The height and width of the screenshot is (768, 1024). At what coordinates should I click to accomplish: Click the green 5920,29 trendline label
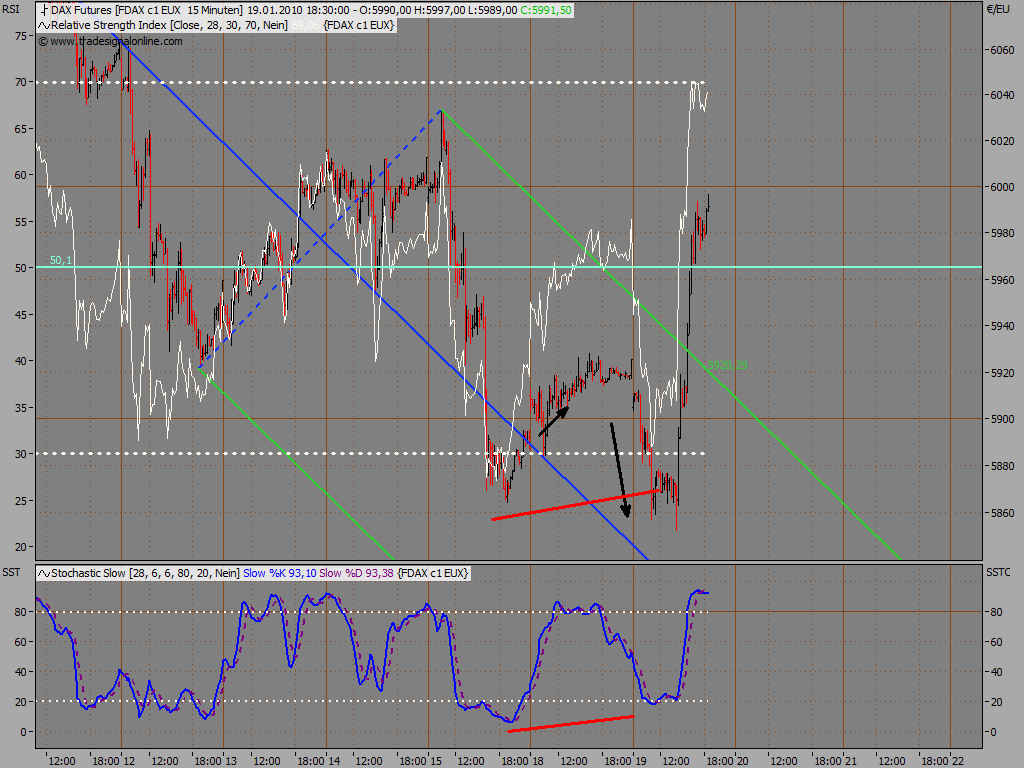coord(728,364)
